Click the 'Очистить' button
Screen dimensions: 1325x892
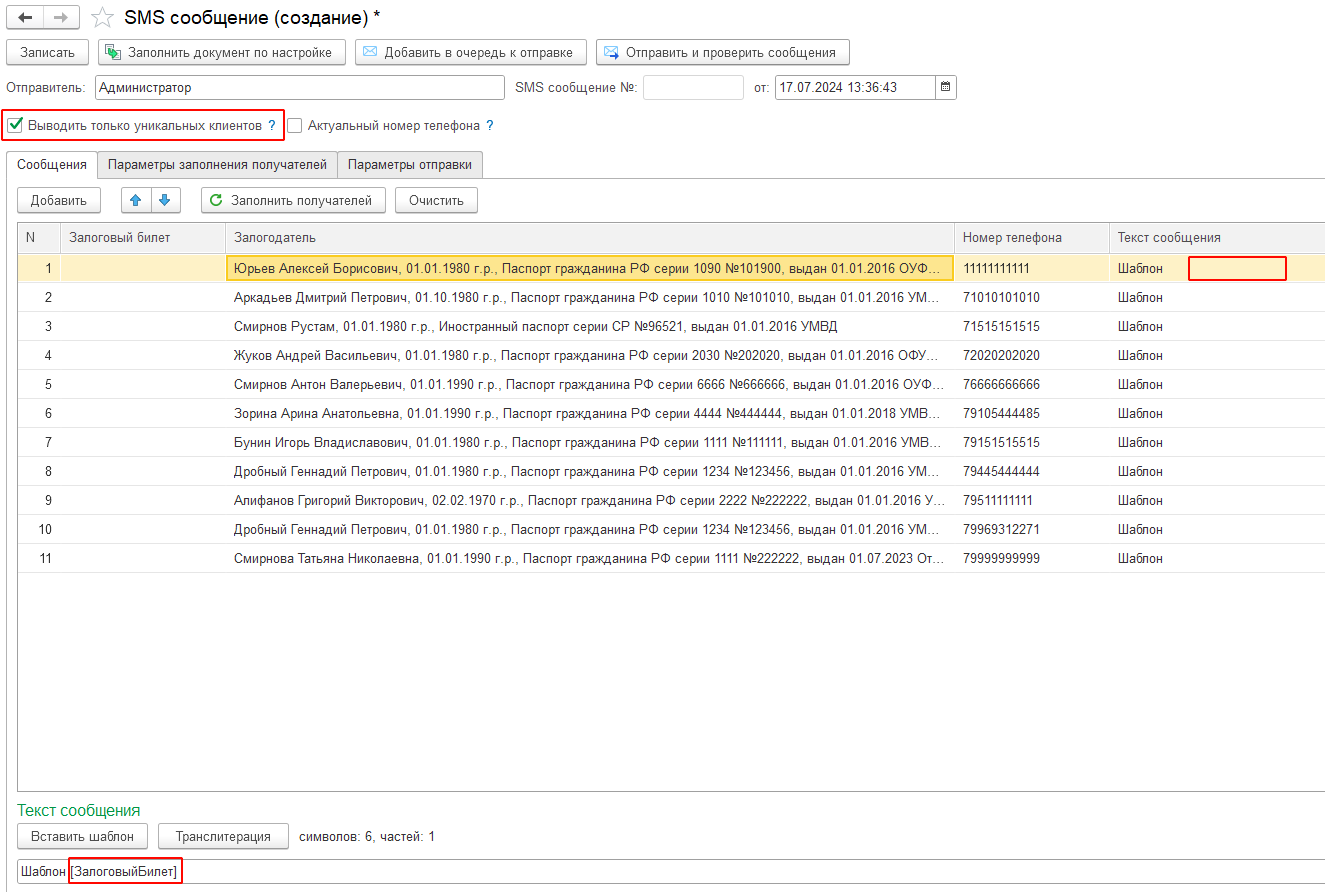436,200
